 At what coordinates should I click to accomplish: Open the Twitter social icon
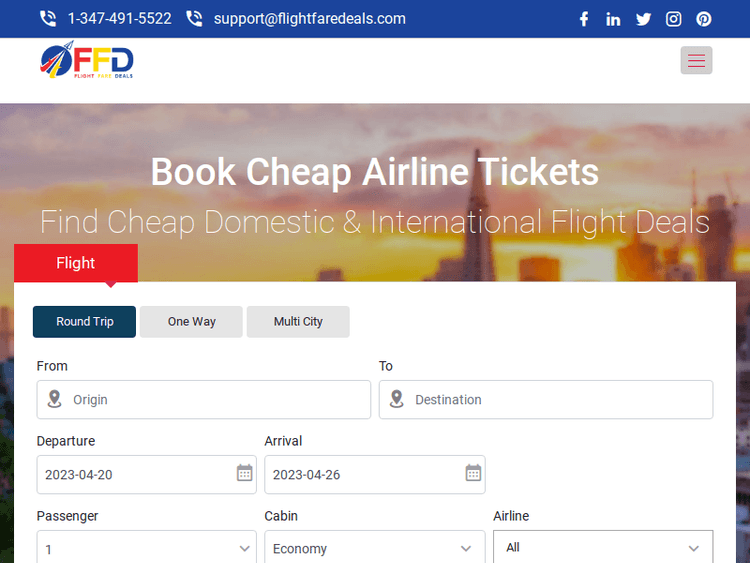643,19
